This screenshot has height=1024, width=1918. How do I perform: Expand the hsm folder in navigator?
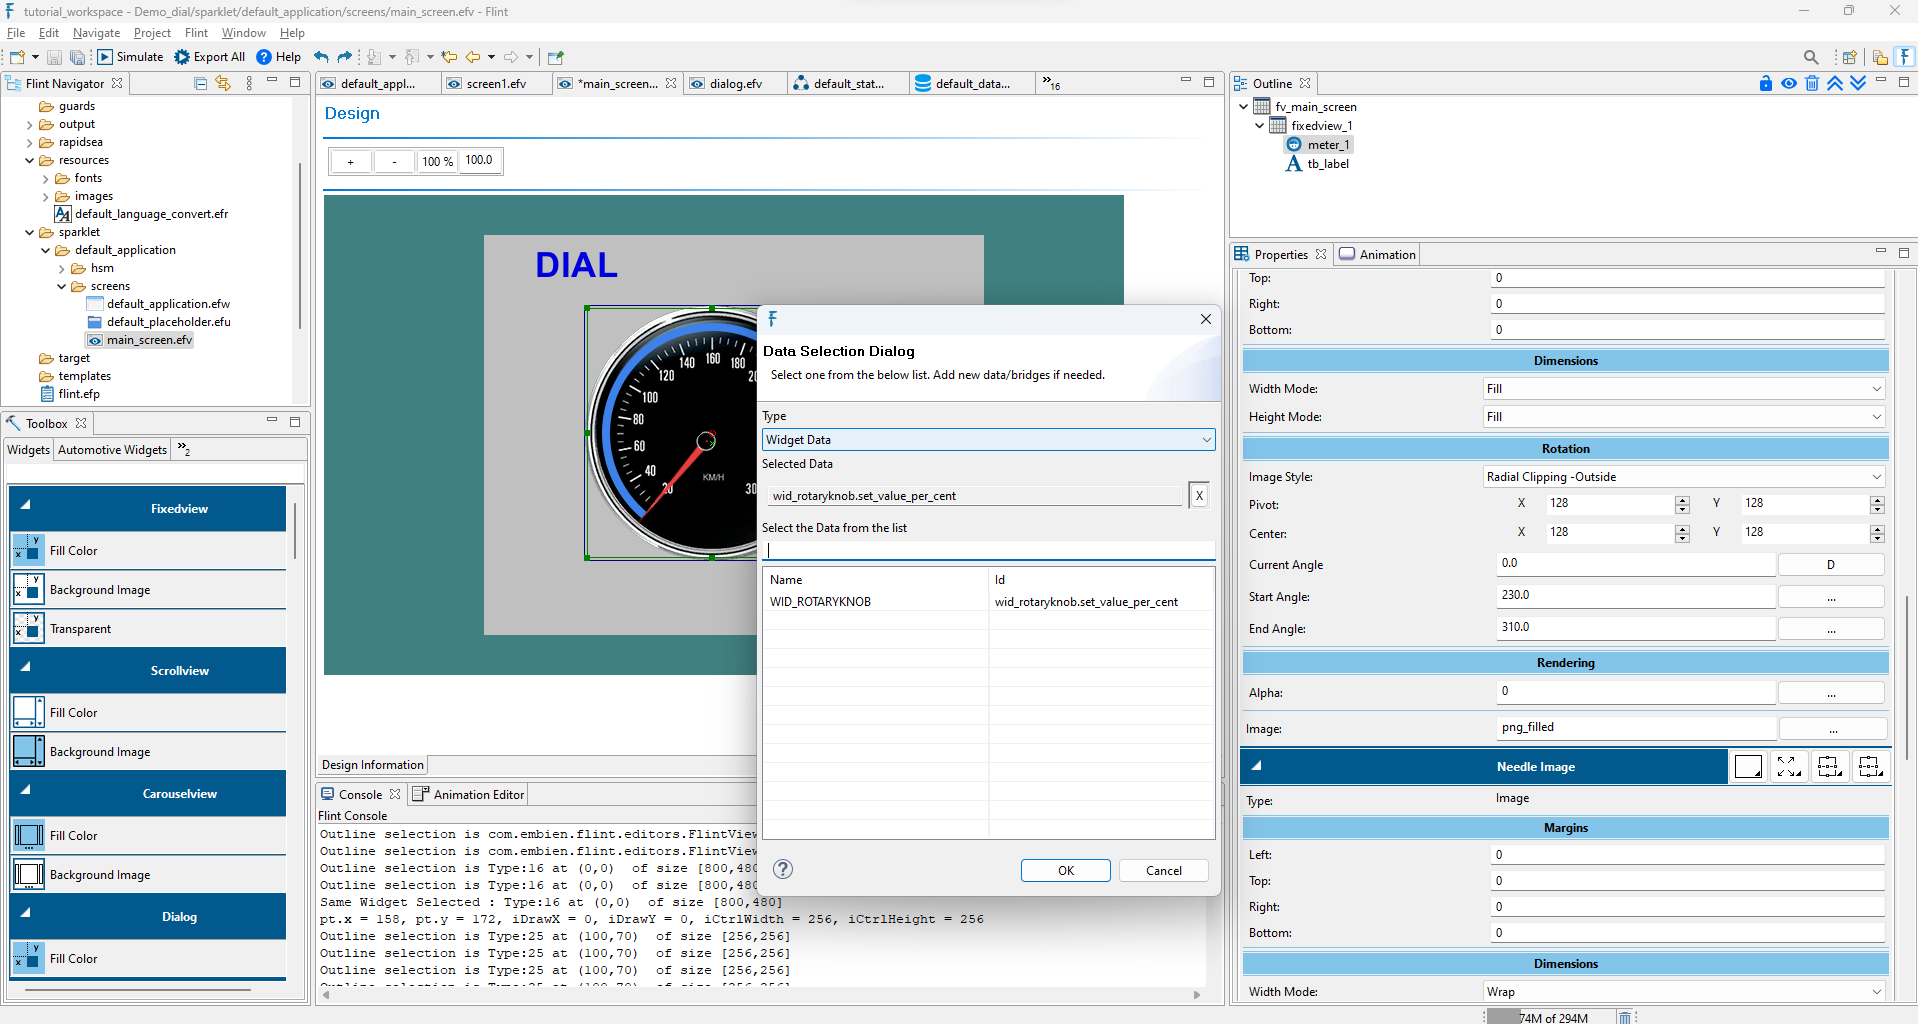click(x=61, y=269)
